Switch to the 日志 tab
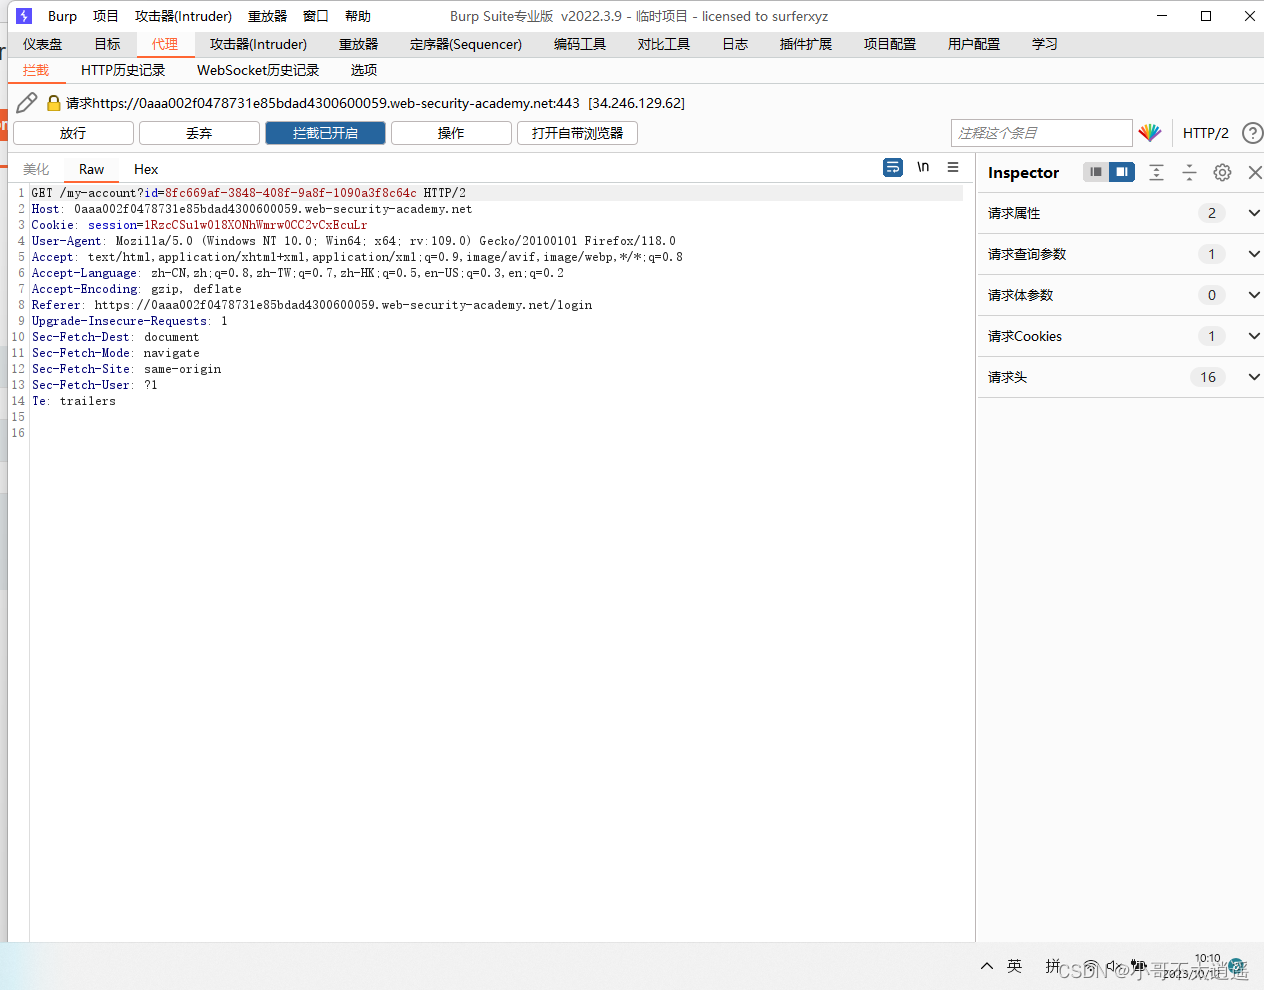Image resolution: width=1264 pixels, height=990 pixels. tap(735, 44)
